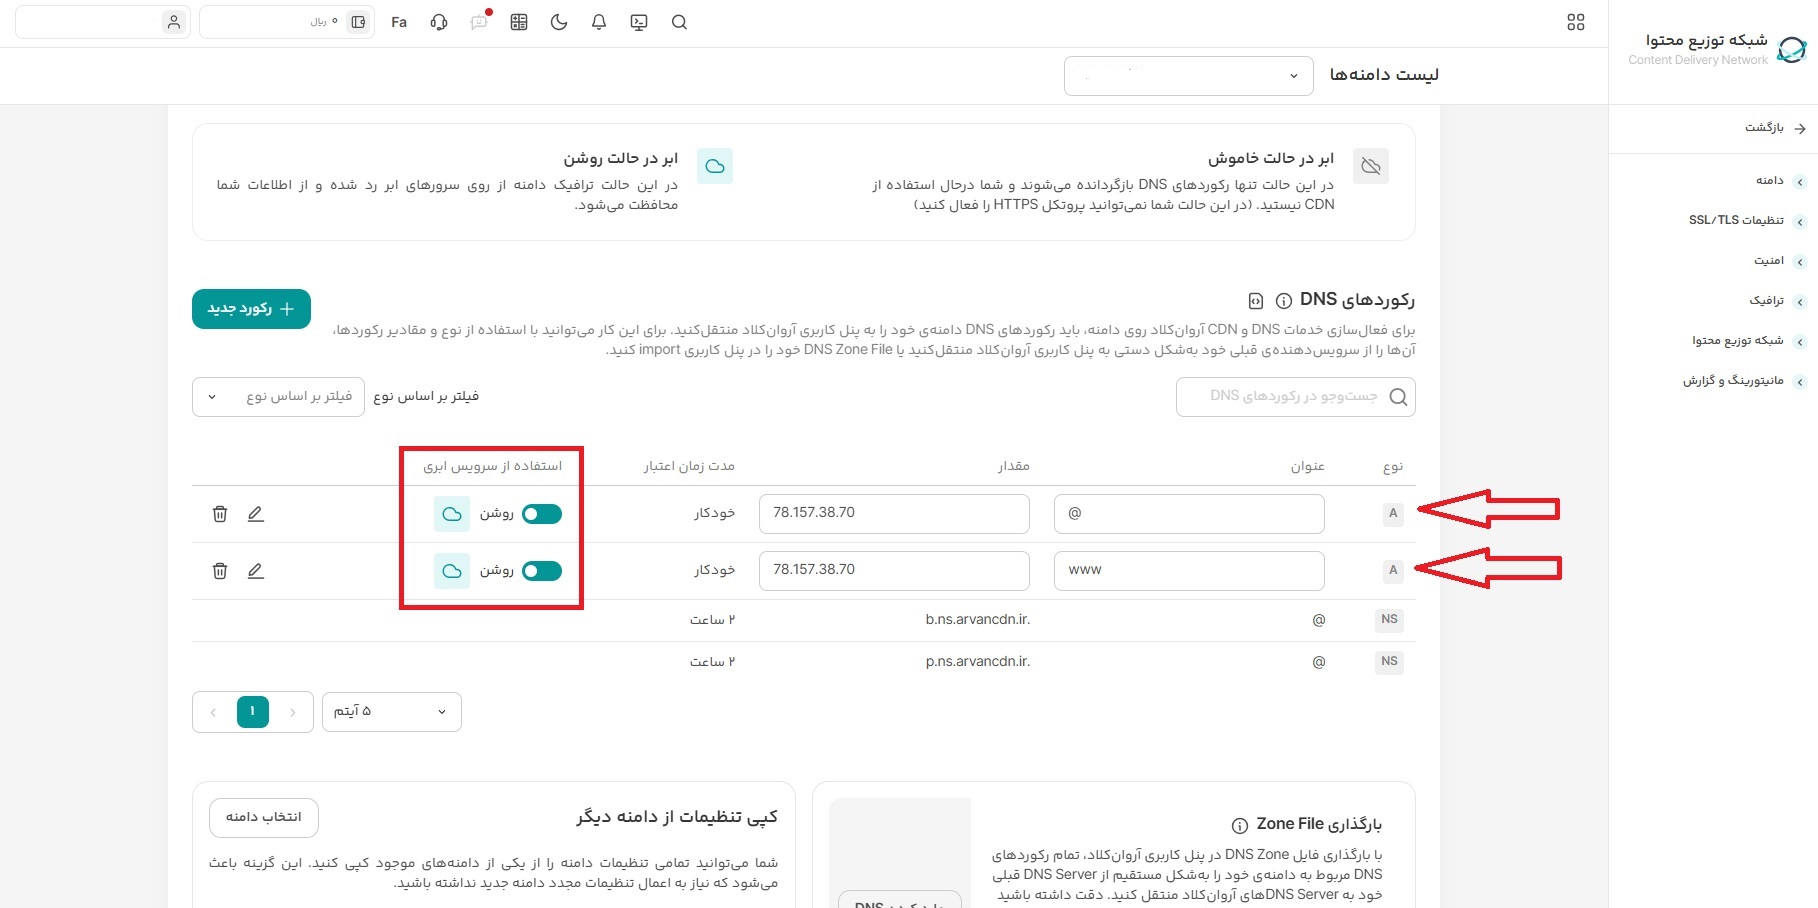This screenshot has height=908, width=1818.
Task: Go back via بازگشت sidebar link
Action: pos(1774,128)
